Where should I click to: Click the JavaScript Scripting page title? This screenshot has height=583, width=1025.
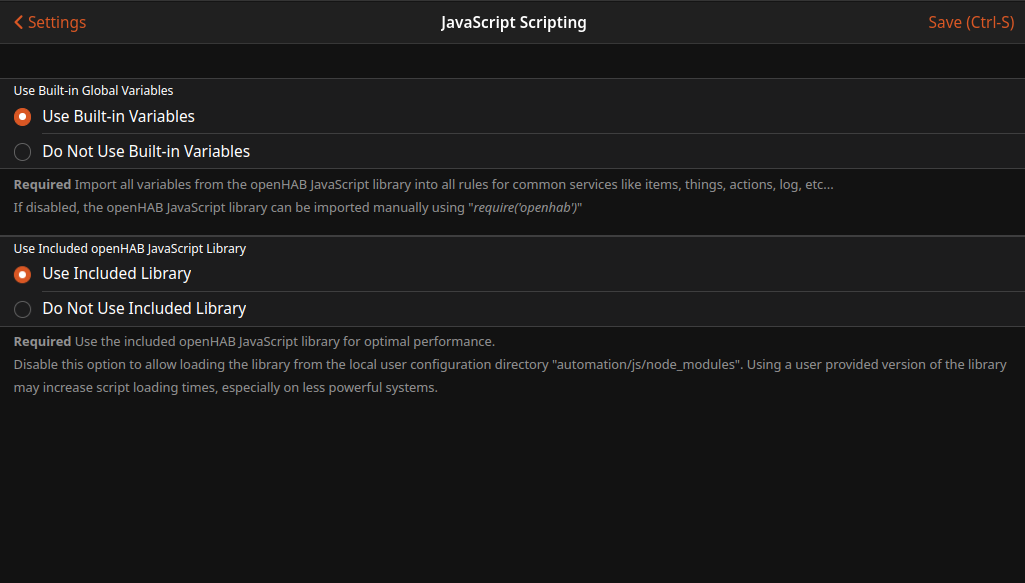513,22
